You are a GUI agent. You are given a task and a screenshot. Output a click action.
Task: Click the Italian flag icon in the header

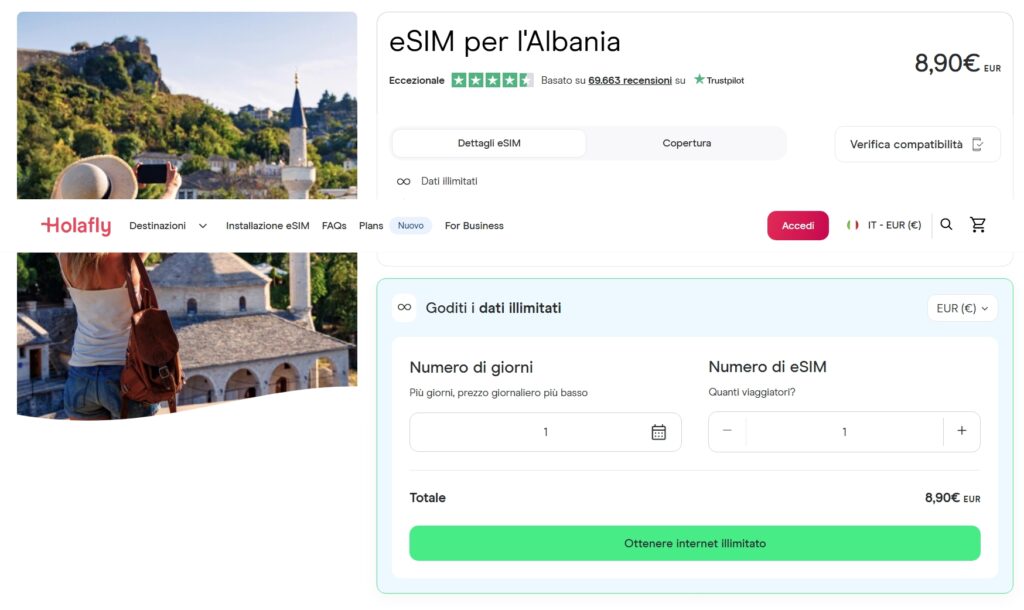[852, 225]
